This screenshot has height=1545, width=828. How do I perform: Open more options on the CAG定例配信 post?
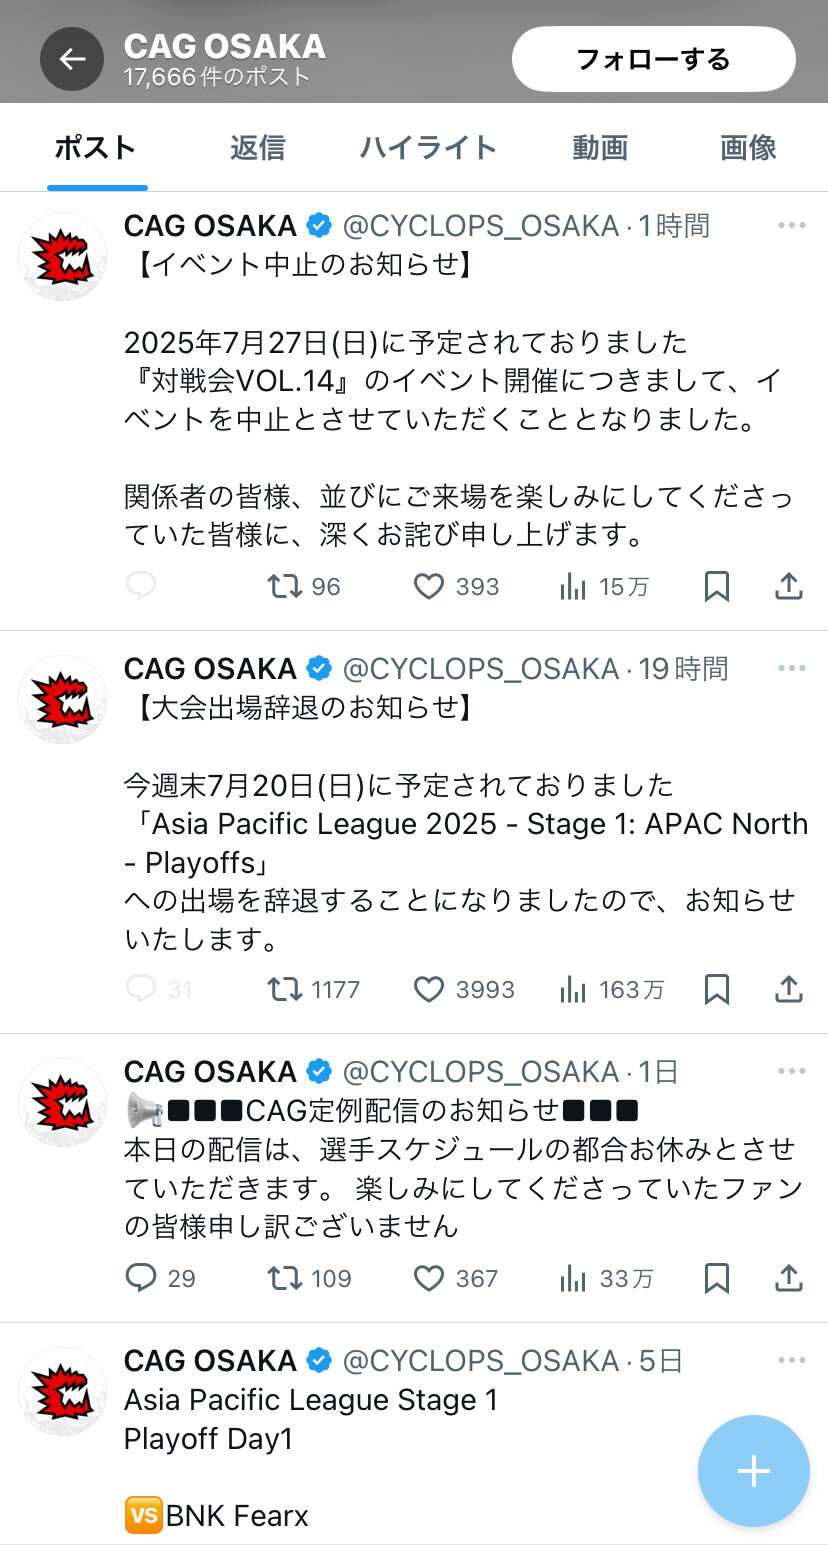[x=791, y=1072]
